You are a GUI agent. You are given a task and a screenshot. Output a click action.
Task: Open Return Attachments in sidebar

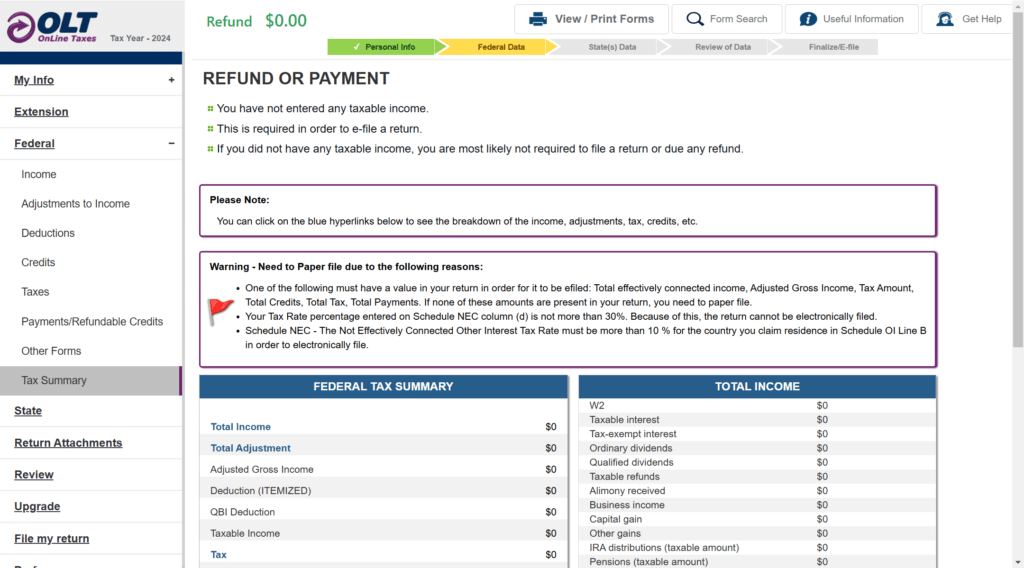68,443
